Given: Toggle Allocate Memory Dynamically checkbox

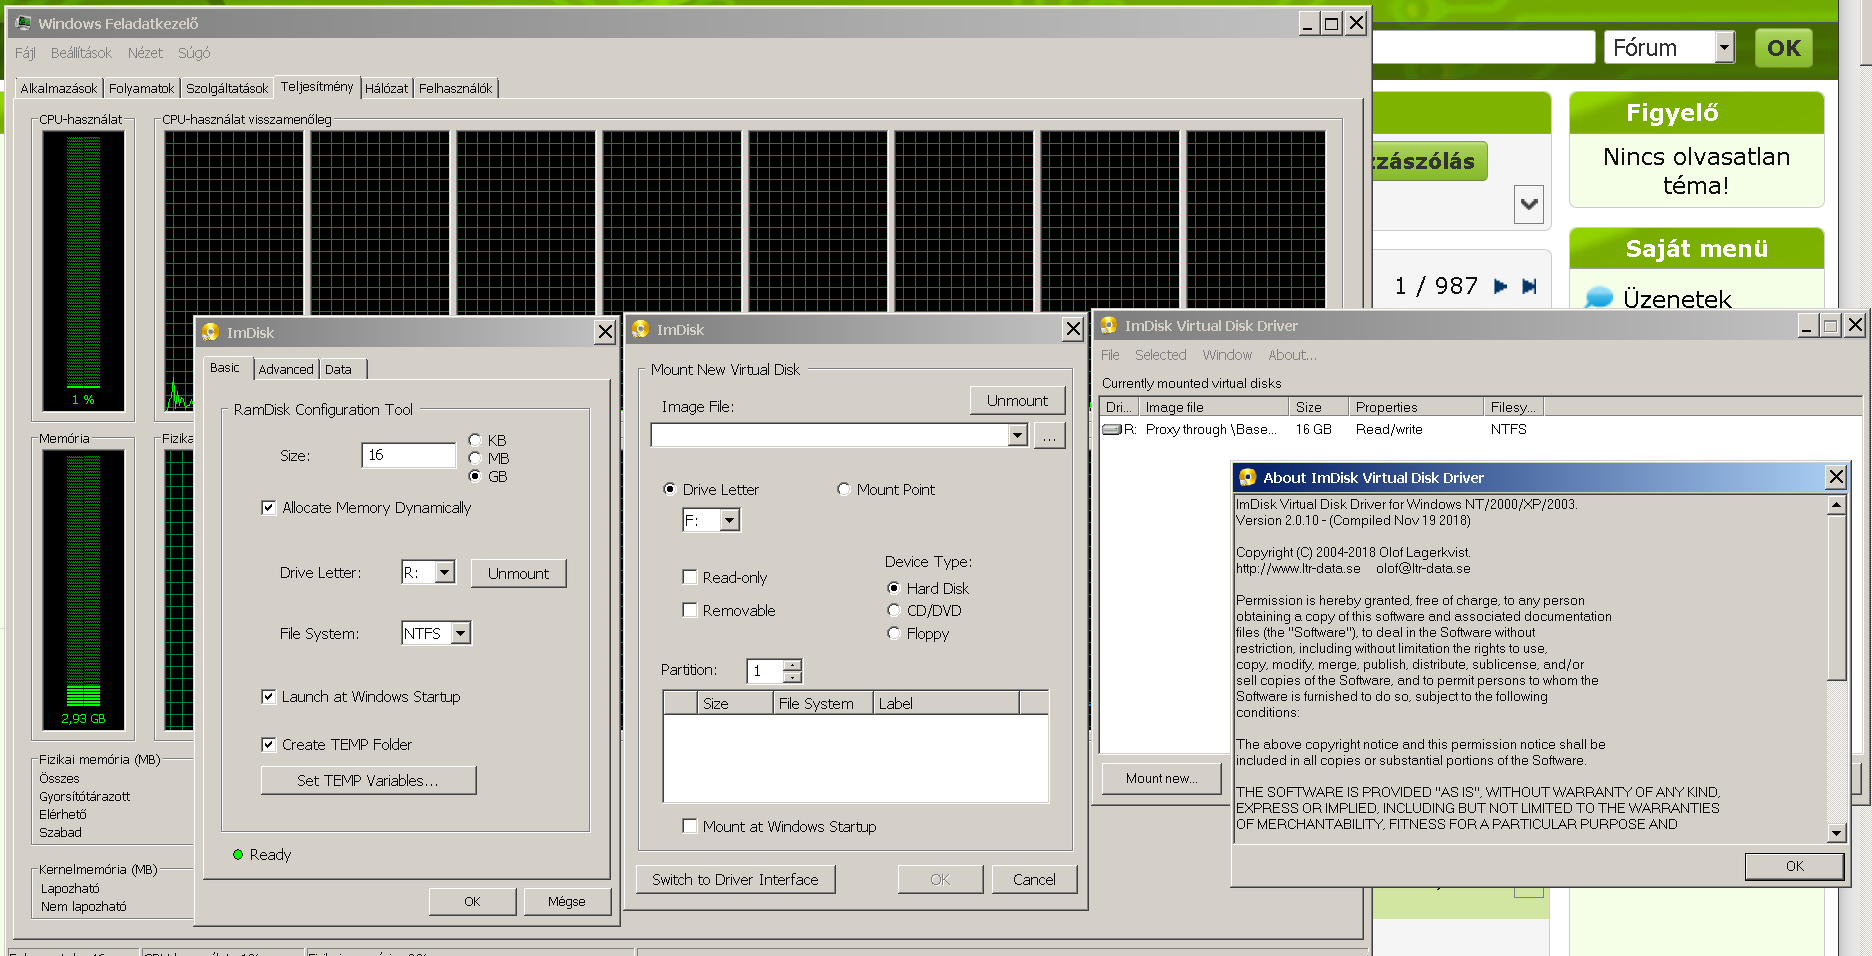Looking at the screenshot, I should tap(268, 508).
